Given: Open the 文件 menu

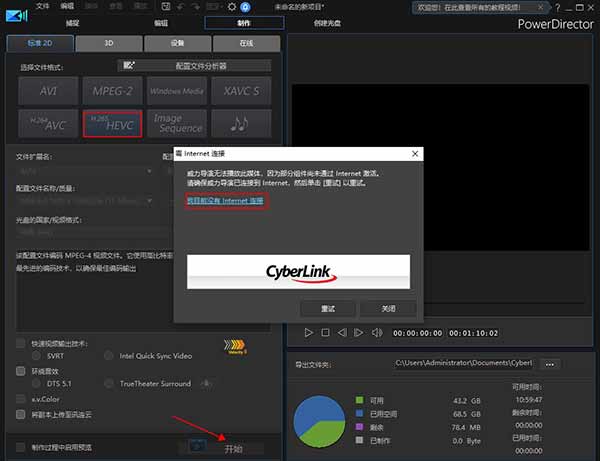Looking at the screenshot, I should click(x=42, y=6).
